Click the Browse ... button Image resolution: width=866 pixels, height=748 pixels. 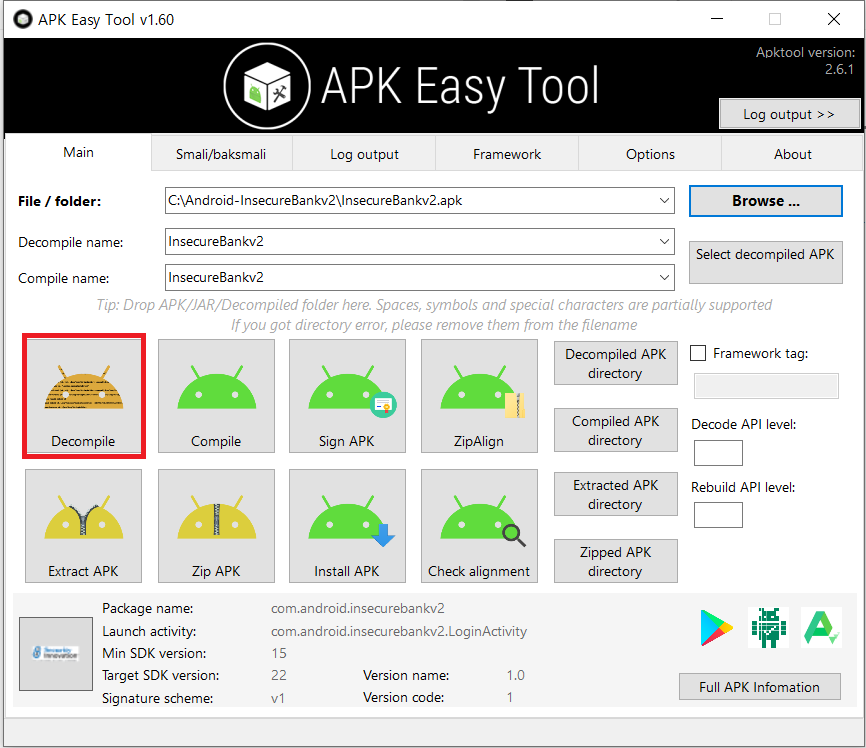coord(765,201)
